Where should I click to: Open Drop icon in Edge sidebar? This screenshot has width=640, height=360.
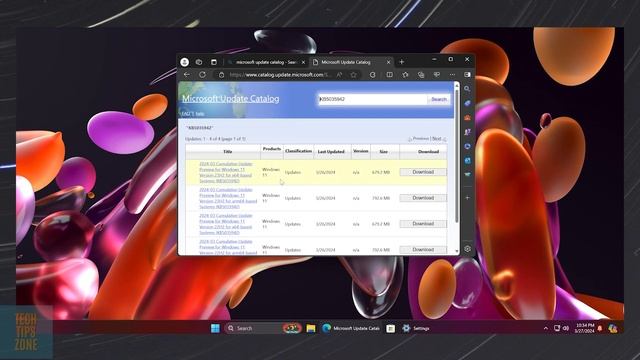click(x=467, y=174)
